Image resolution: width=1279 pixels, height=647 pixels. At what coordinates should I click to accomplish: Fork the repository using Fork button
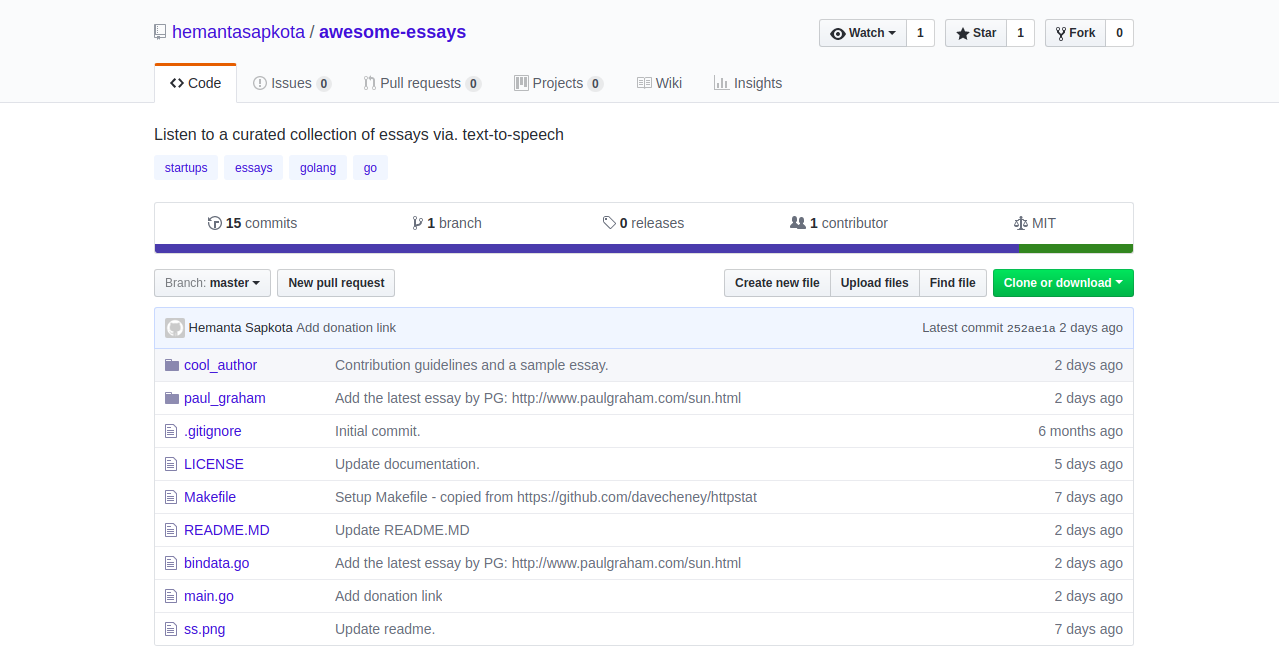tap(1075, 33)
